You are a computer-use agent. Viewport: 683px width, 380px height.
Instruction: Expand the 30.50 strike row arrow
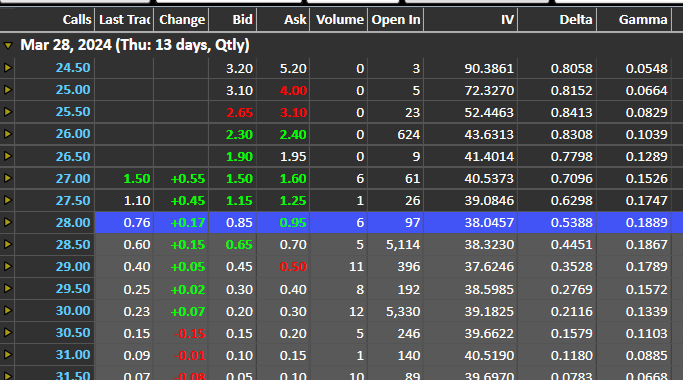[7, 332]
